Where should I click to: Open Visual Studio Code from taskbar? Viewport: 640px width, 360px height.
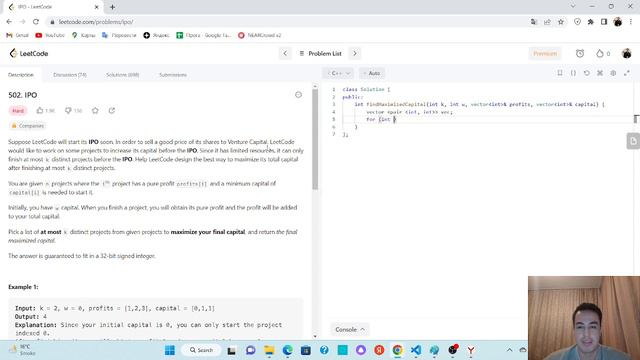(x=416, y=350)
